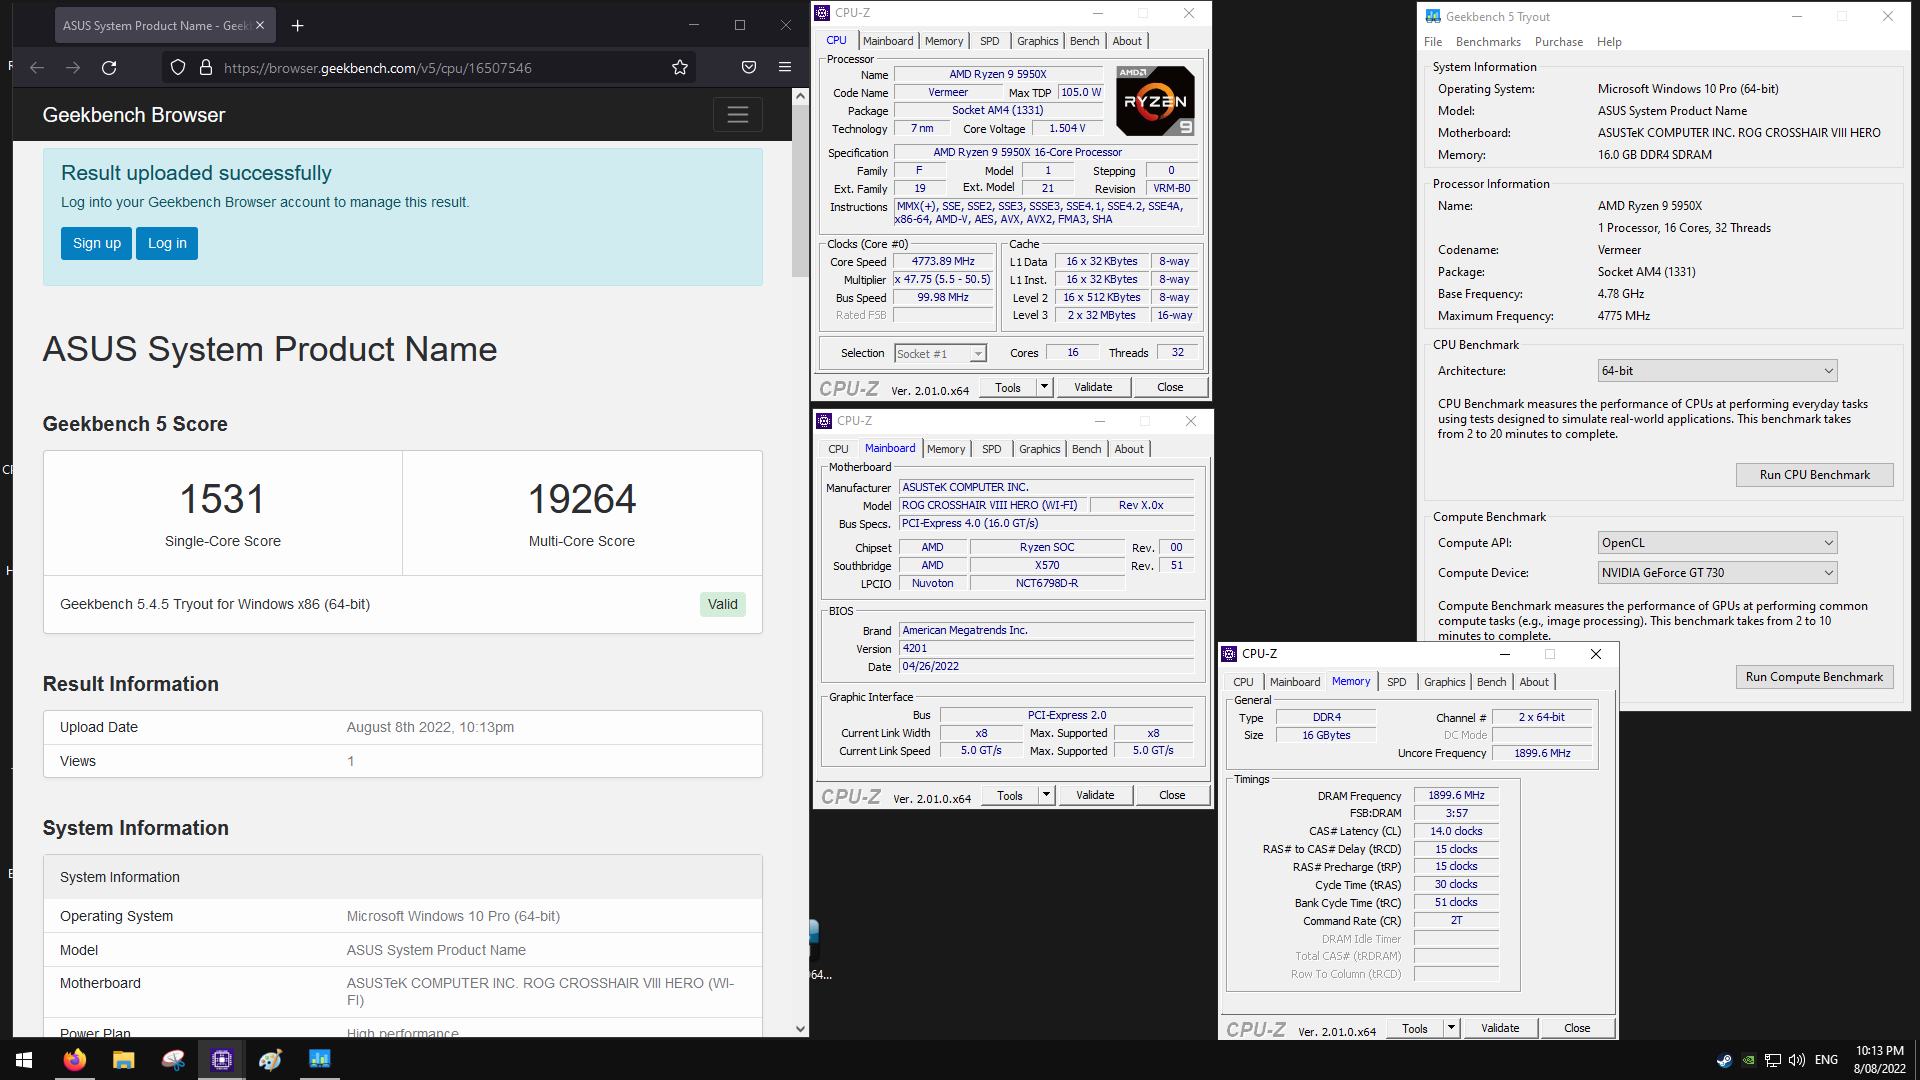
Task: Open the Benchmarks menu in Geekbench 5
Action: (x=1488, y=42)
